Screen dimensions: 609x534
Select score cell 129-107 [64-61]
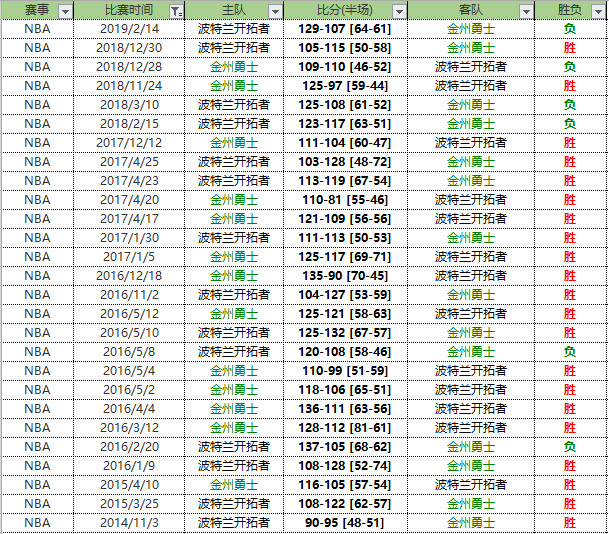pyautogui.click(x=345, y=29)
